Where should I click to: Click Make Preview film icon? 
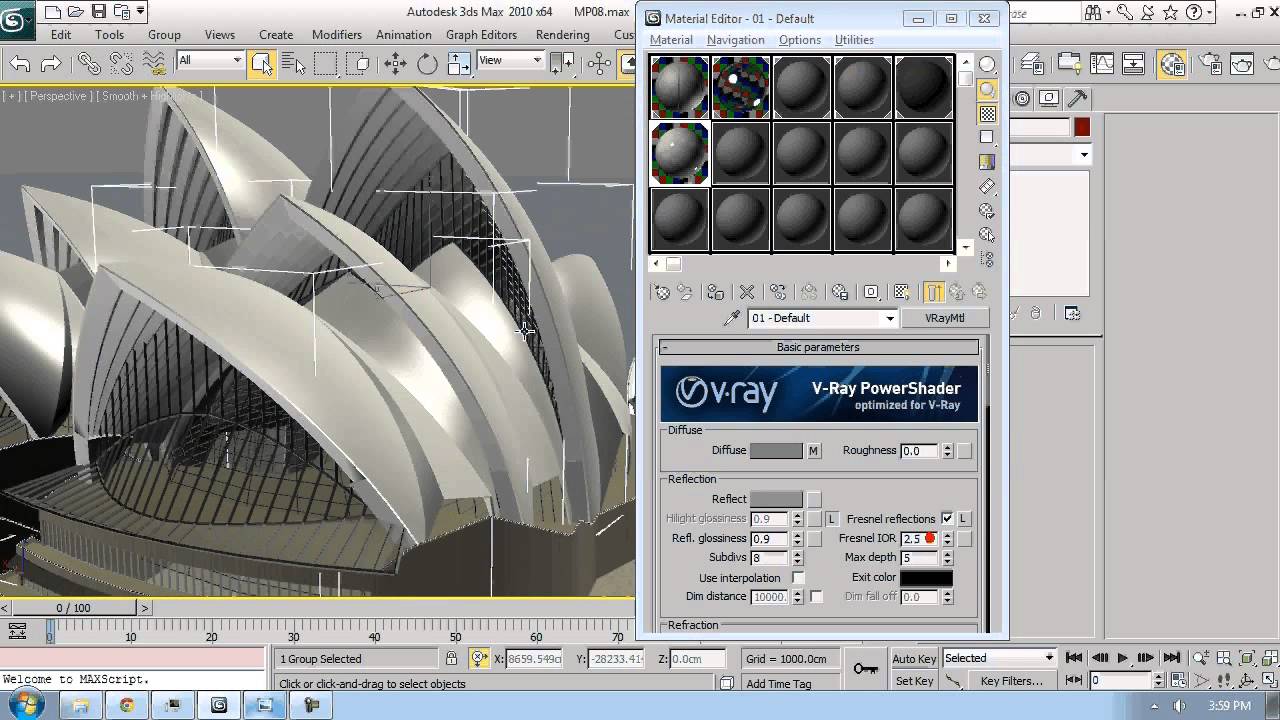[x=987, y=187]
